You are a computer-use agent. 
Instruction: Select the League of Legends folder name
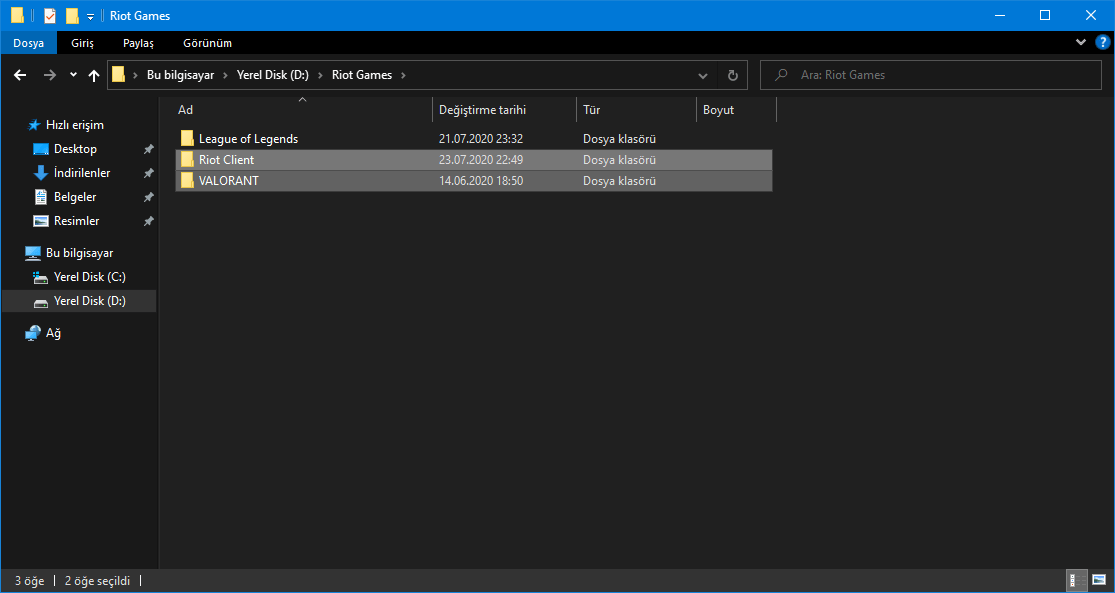[248, 139]
